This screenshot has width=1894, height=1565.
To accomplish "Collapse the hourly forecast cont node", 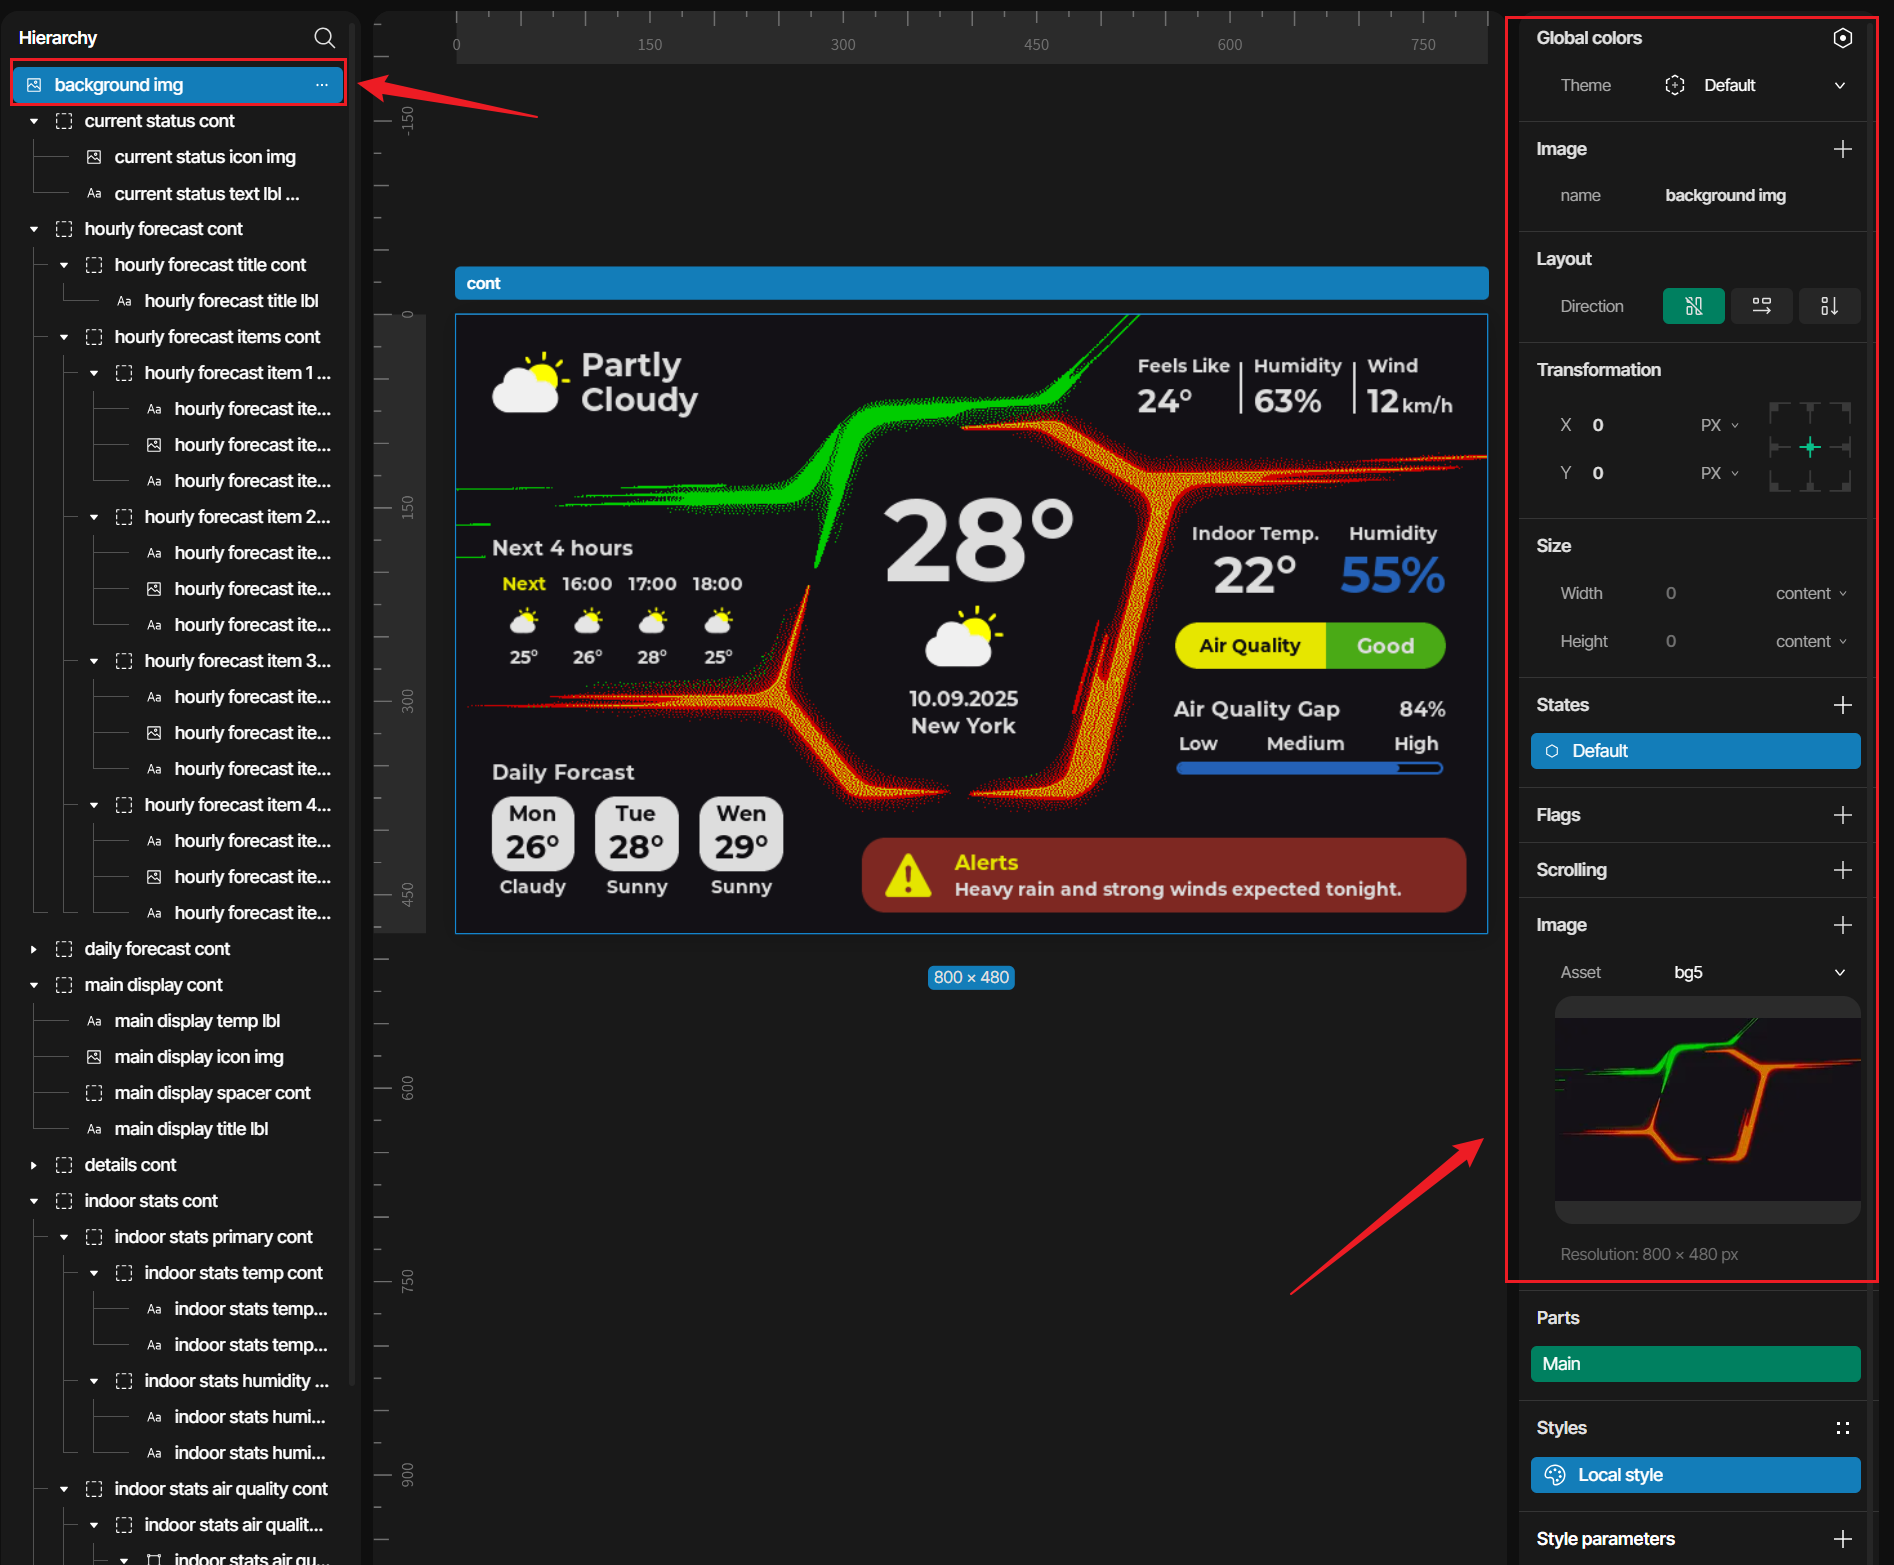I will pos(34,229).
